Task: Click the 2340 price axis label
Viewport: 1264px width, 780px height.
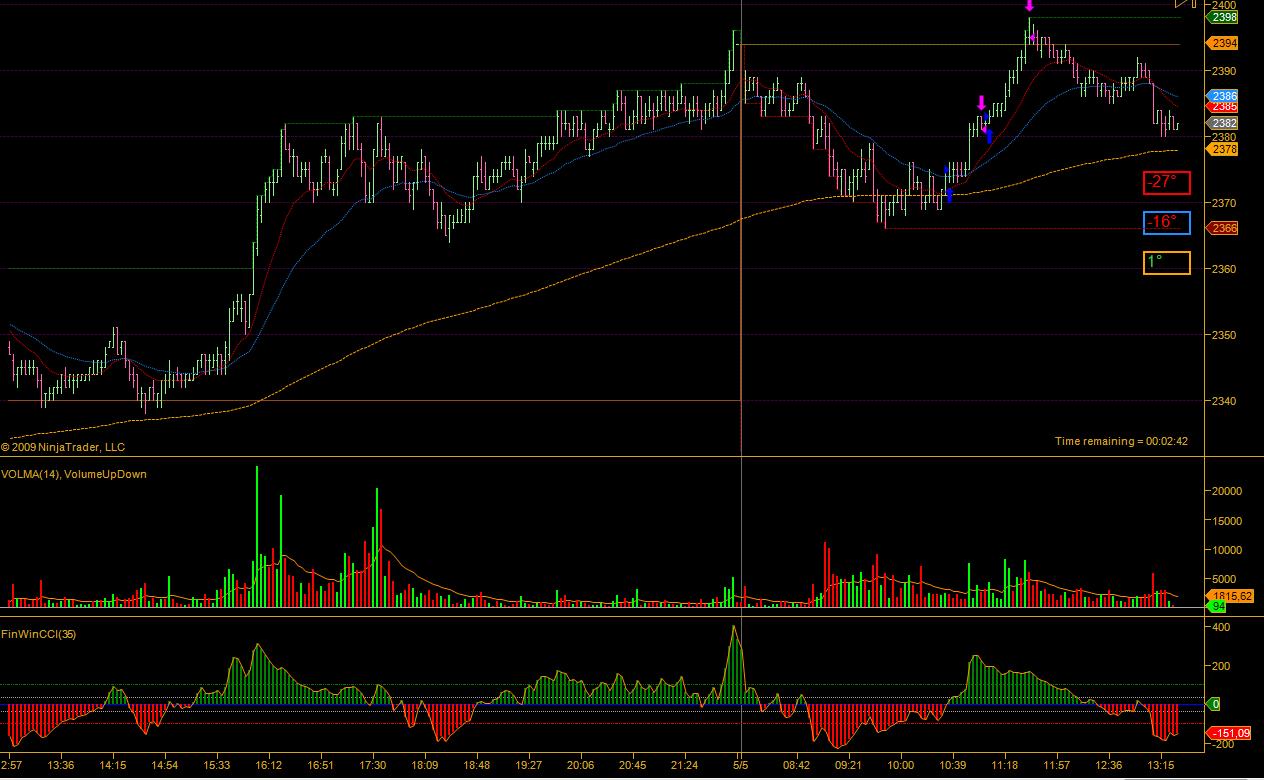Action: (x=1226, y=401)
